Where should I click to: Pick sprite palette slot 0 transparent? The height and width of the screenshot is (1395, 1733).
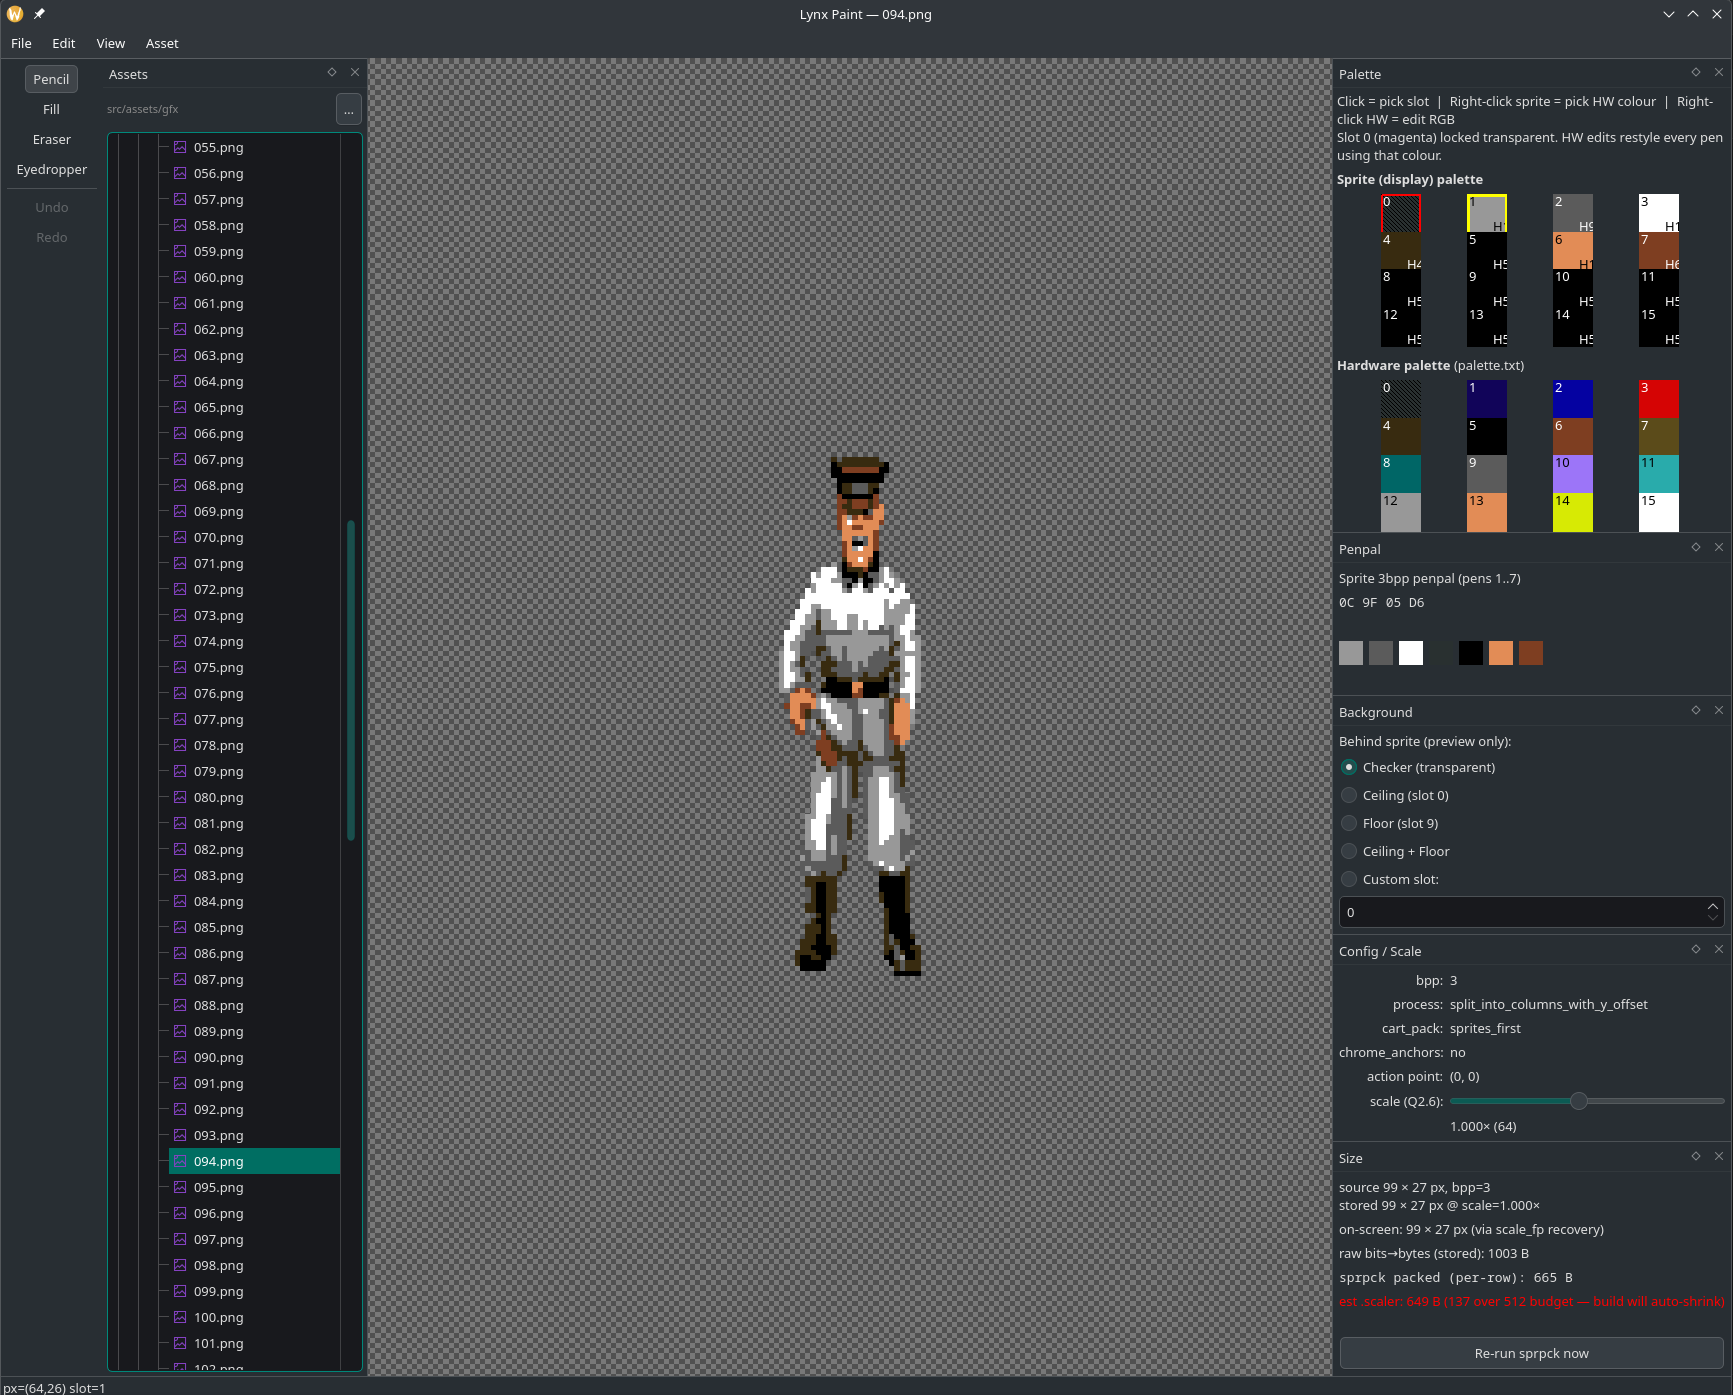(1401, 213)
